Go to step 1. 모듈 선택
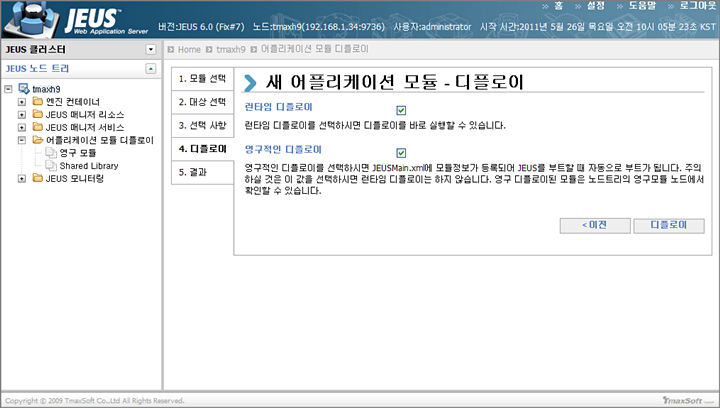The height and width of the screenshot is (408, 720). coord(202,78)
